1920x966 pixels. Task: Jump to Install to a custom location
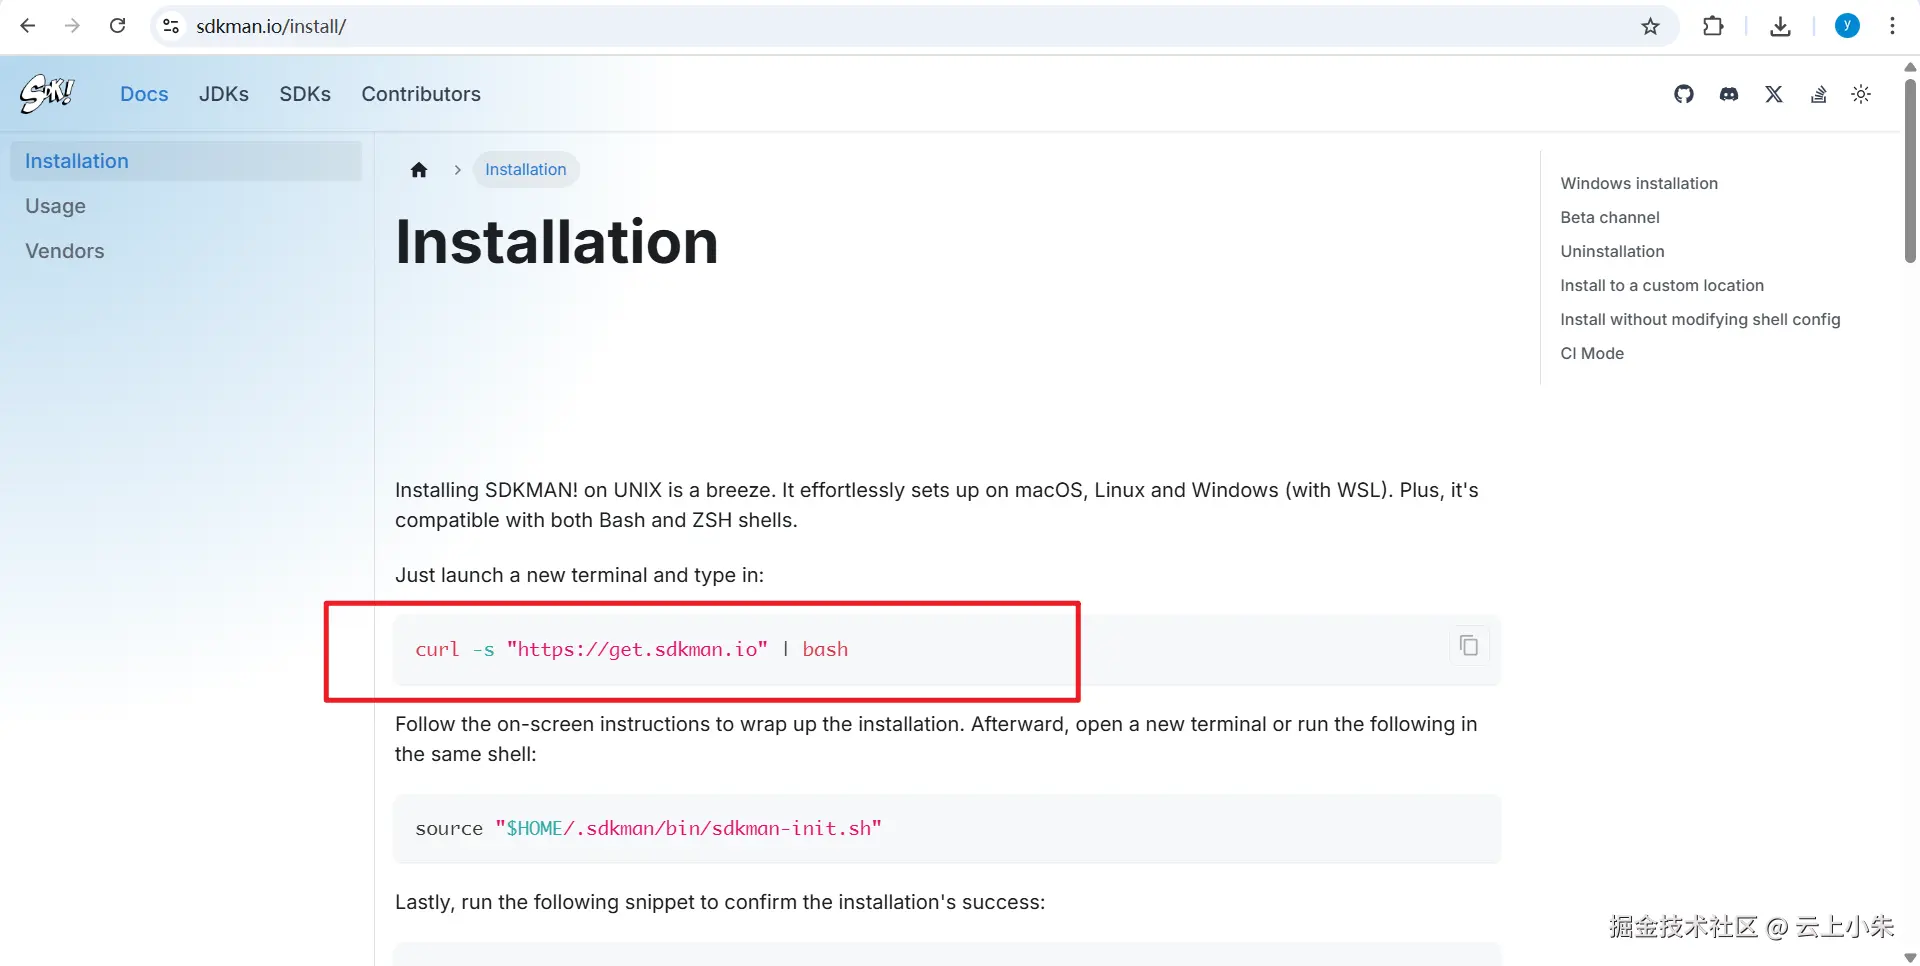pyautogui.click(x=1662, y=285)
